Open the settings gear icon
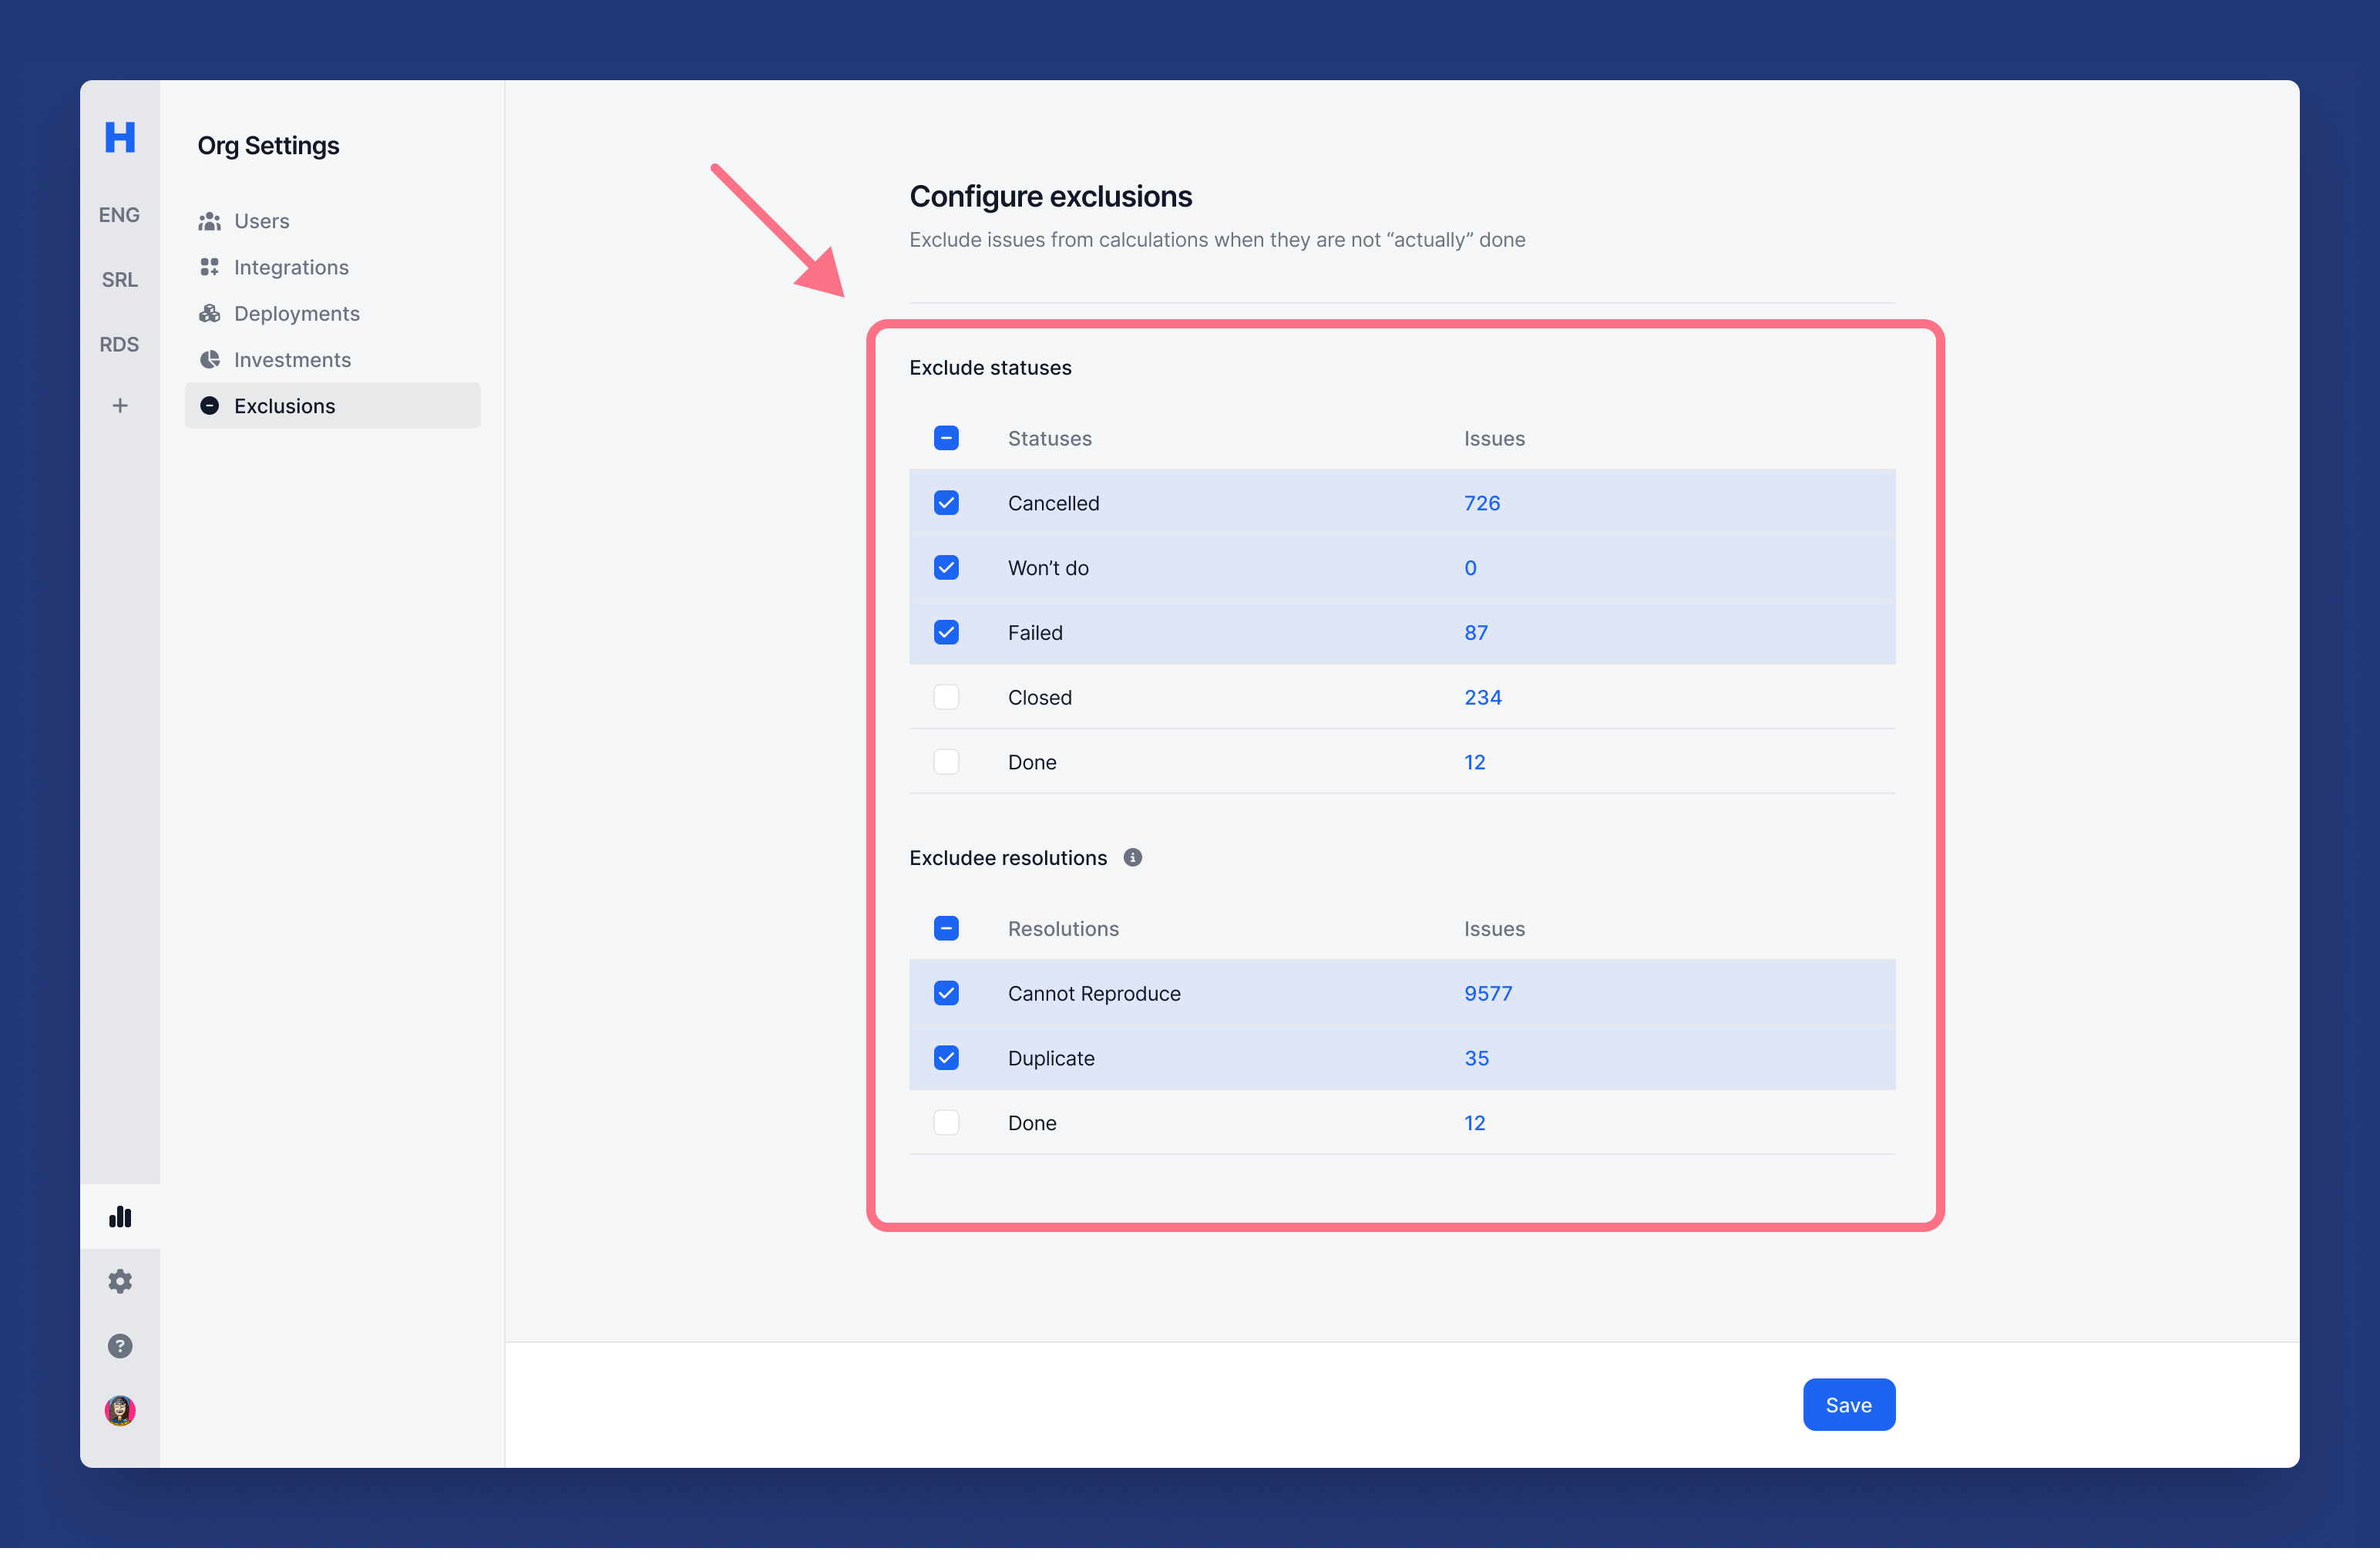 120,1281
